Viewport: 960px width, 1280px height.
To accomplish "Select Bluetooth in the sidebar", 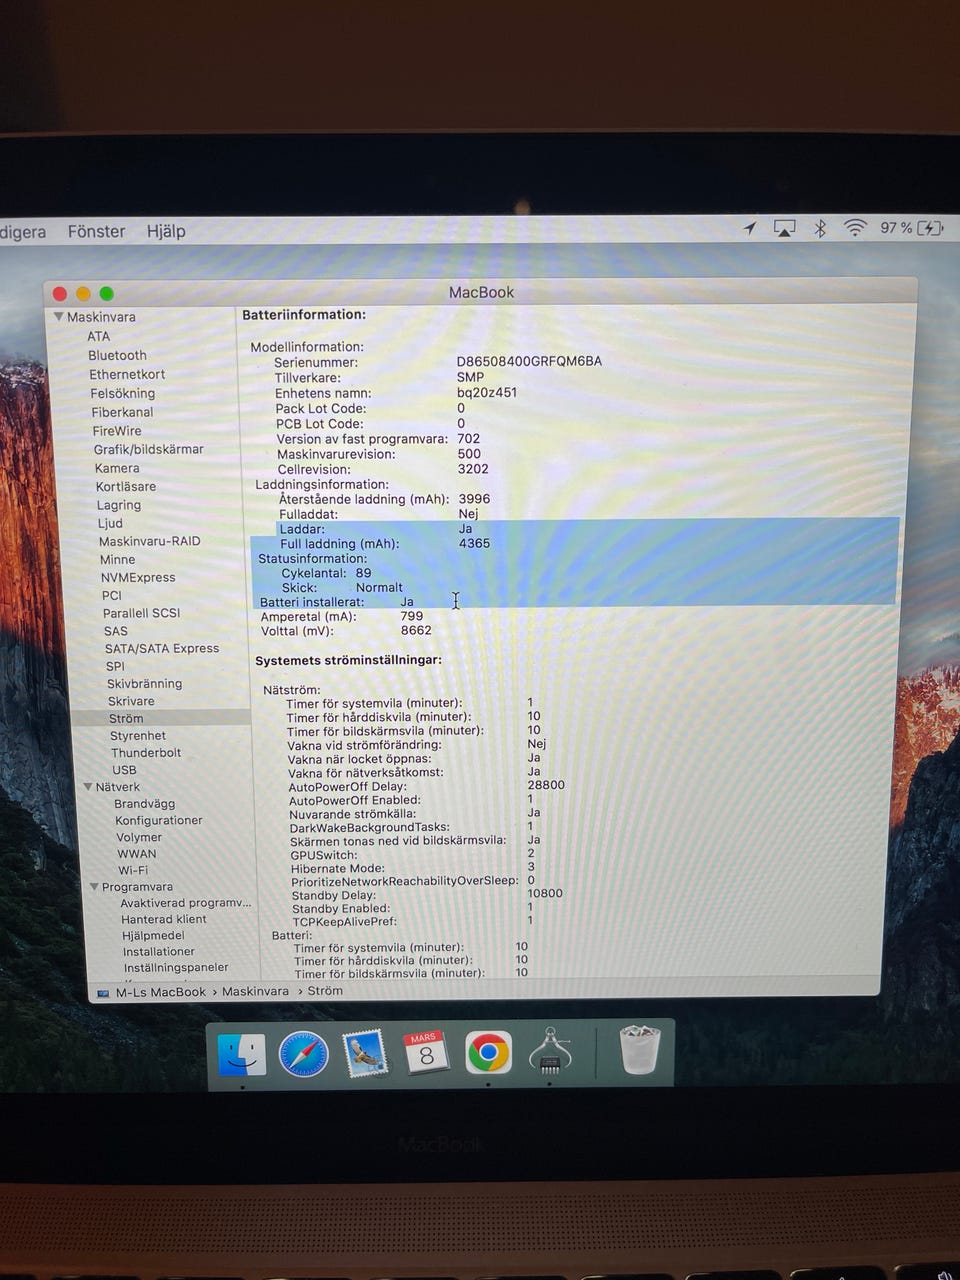I will (117, 355).
